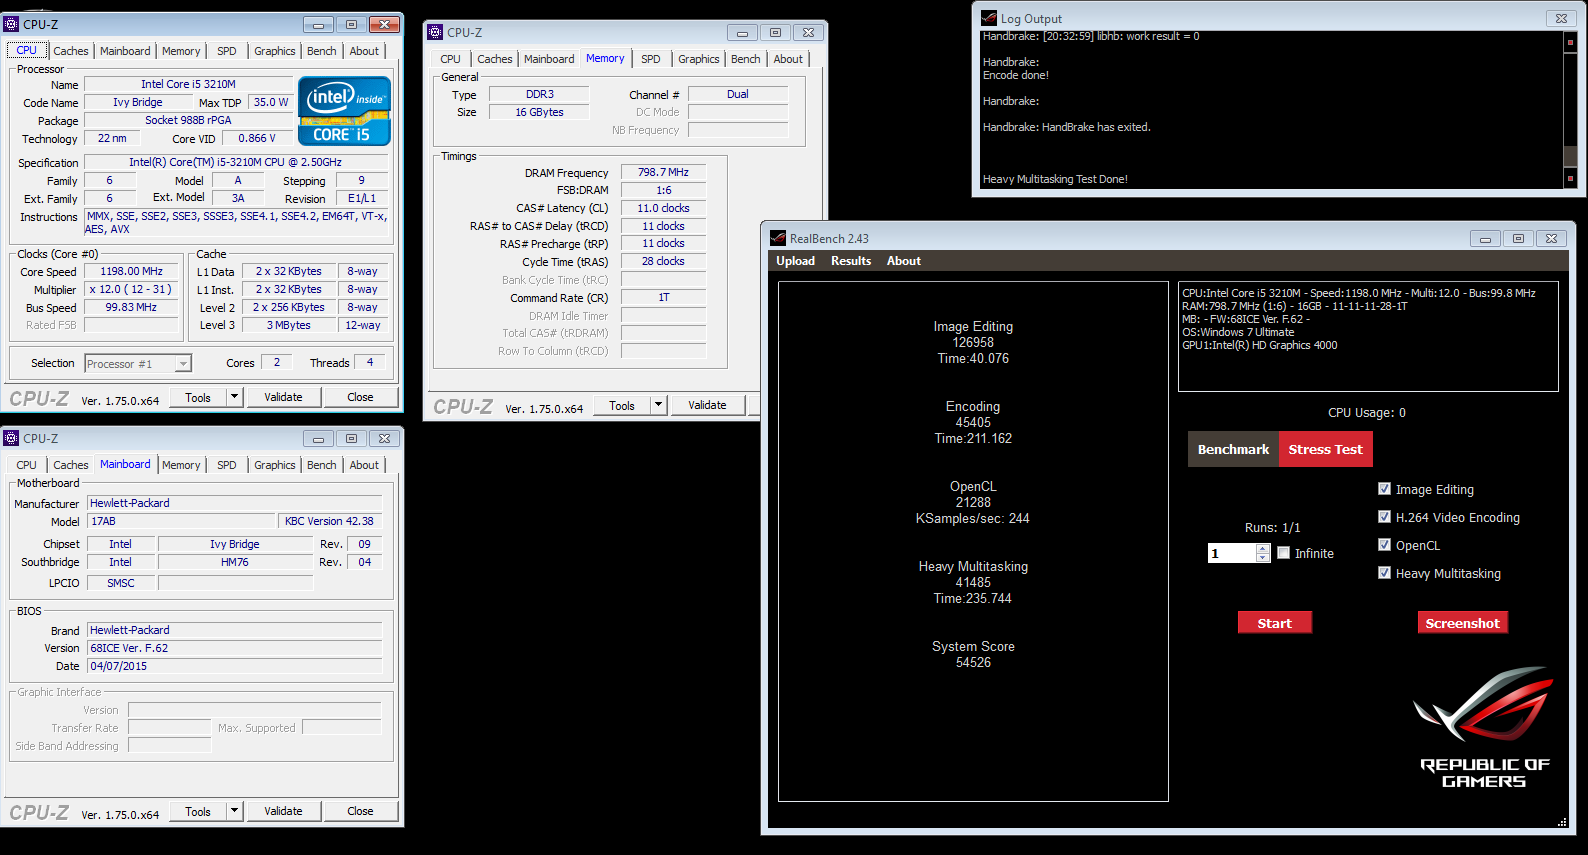Click the 'Heavy Multitasking Test Done!' log line
1588x855 pixels.
pos(1055,179)
